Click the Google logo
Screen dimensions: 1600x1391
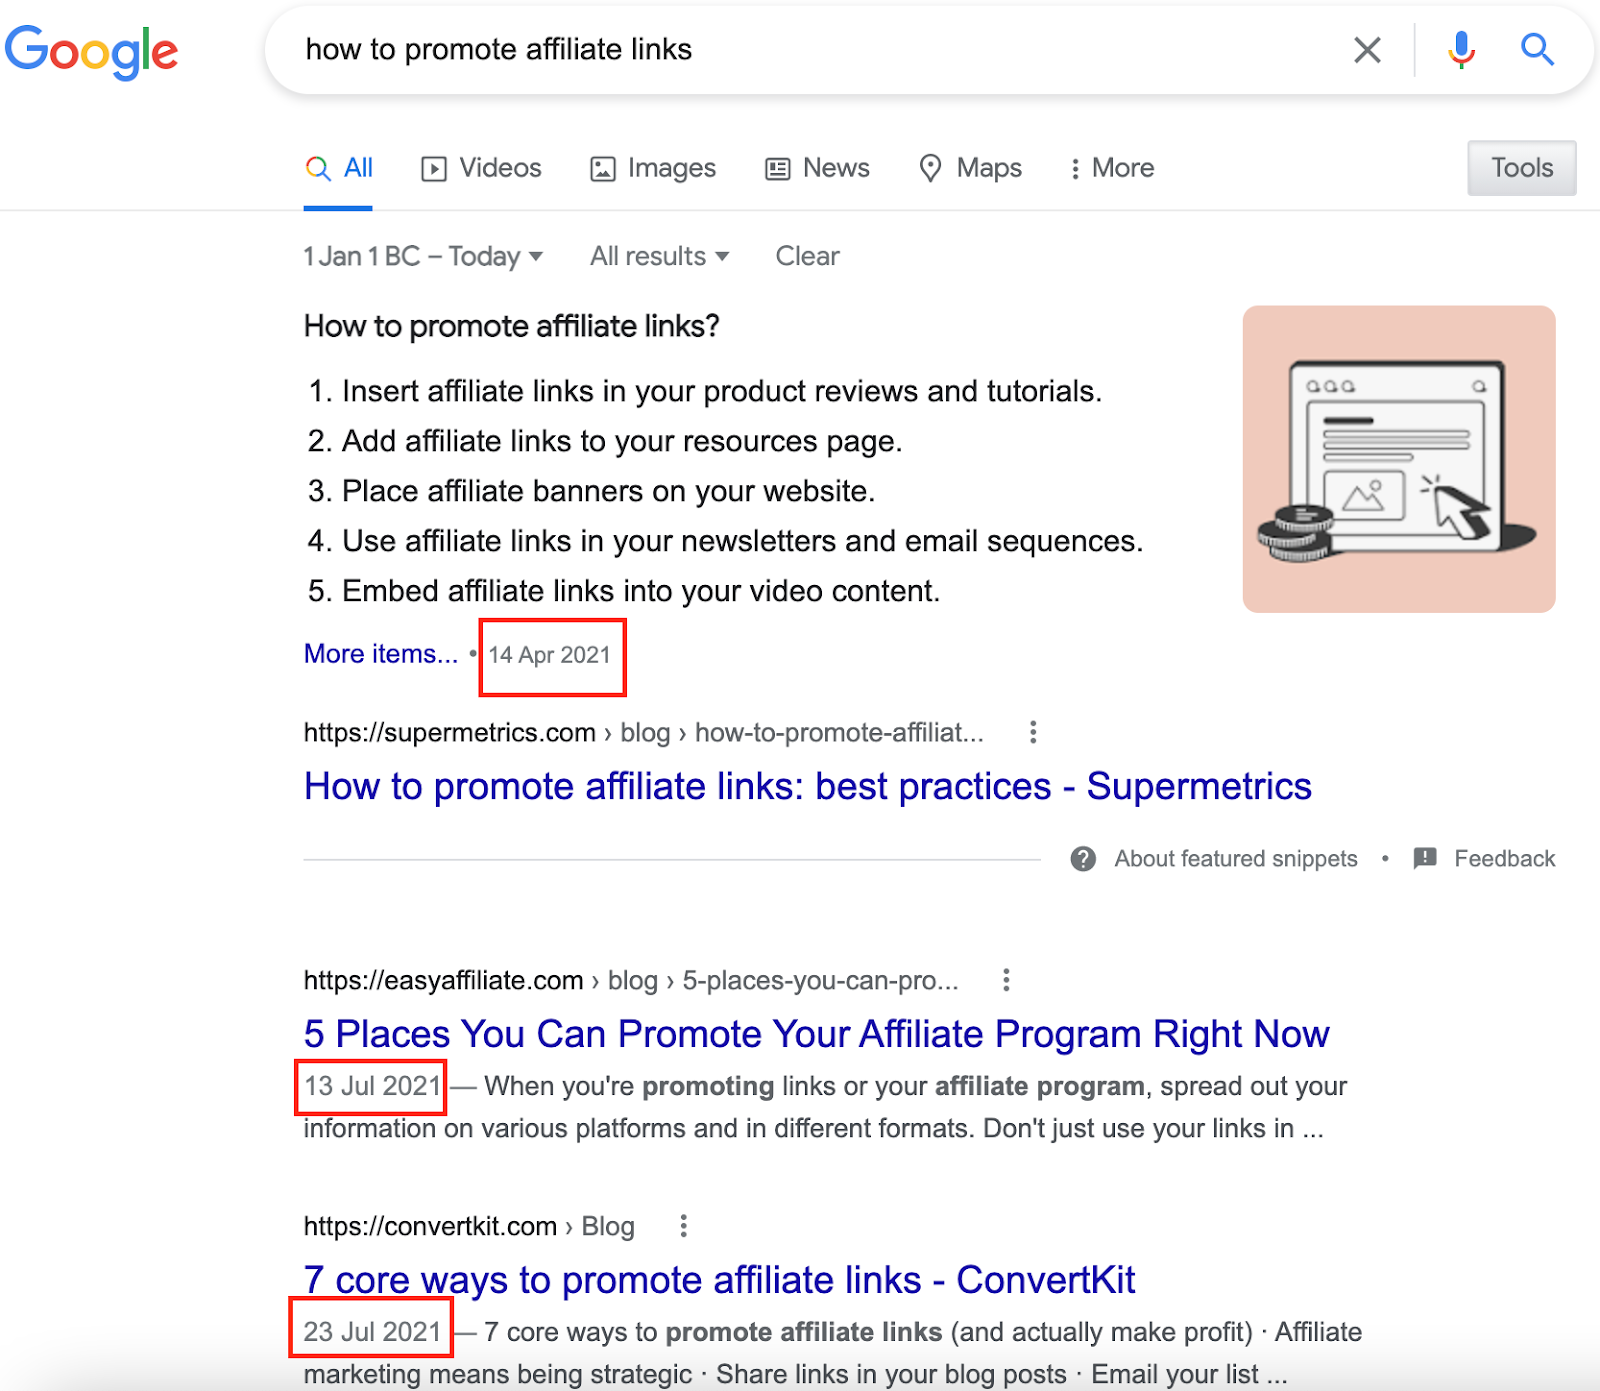91,51
